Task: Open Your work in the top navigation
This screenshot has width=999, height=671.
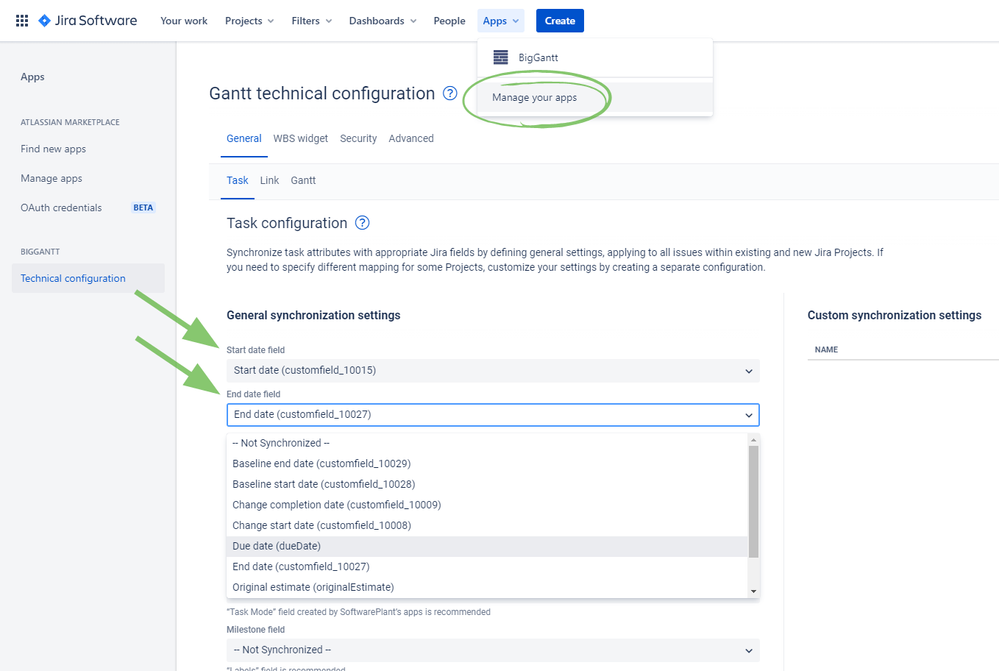Action: coord(183,20)
